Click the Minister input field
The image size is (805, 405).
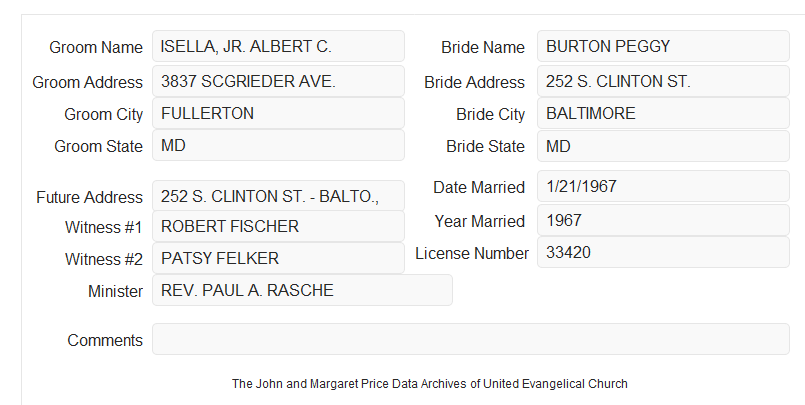pos(302,290)
